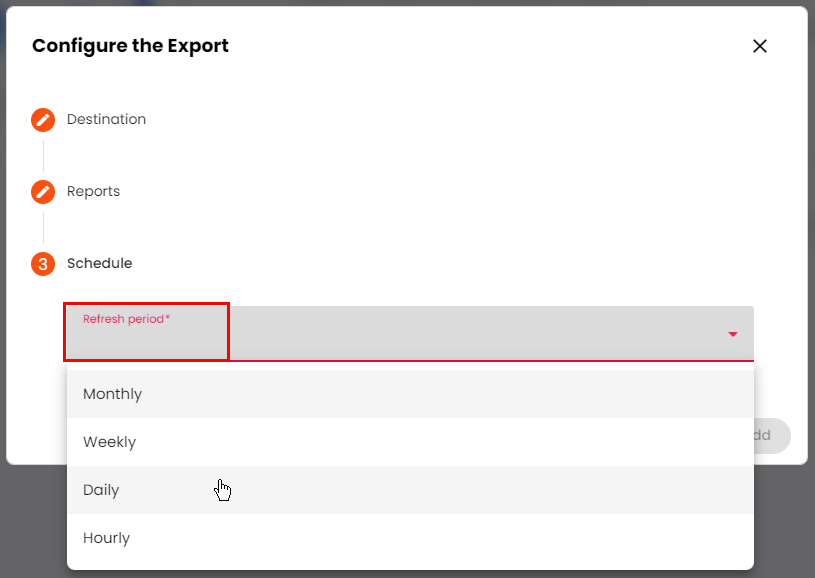The image size is (815, 578).
Task: Click the partially hidden Add button
Action: pos(769,436)
